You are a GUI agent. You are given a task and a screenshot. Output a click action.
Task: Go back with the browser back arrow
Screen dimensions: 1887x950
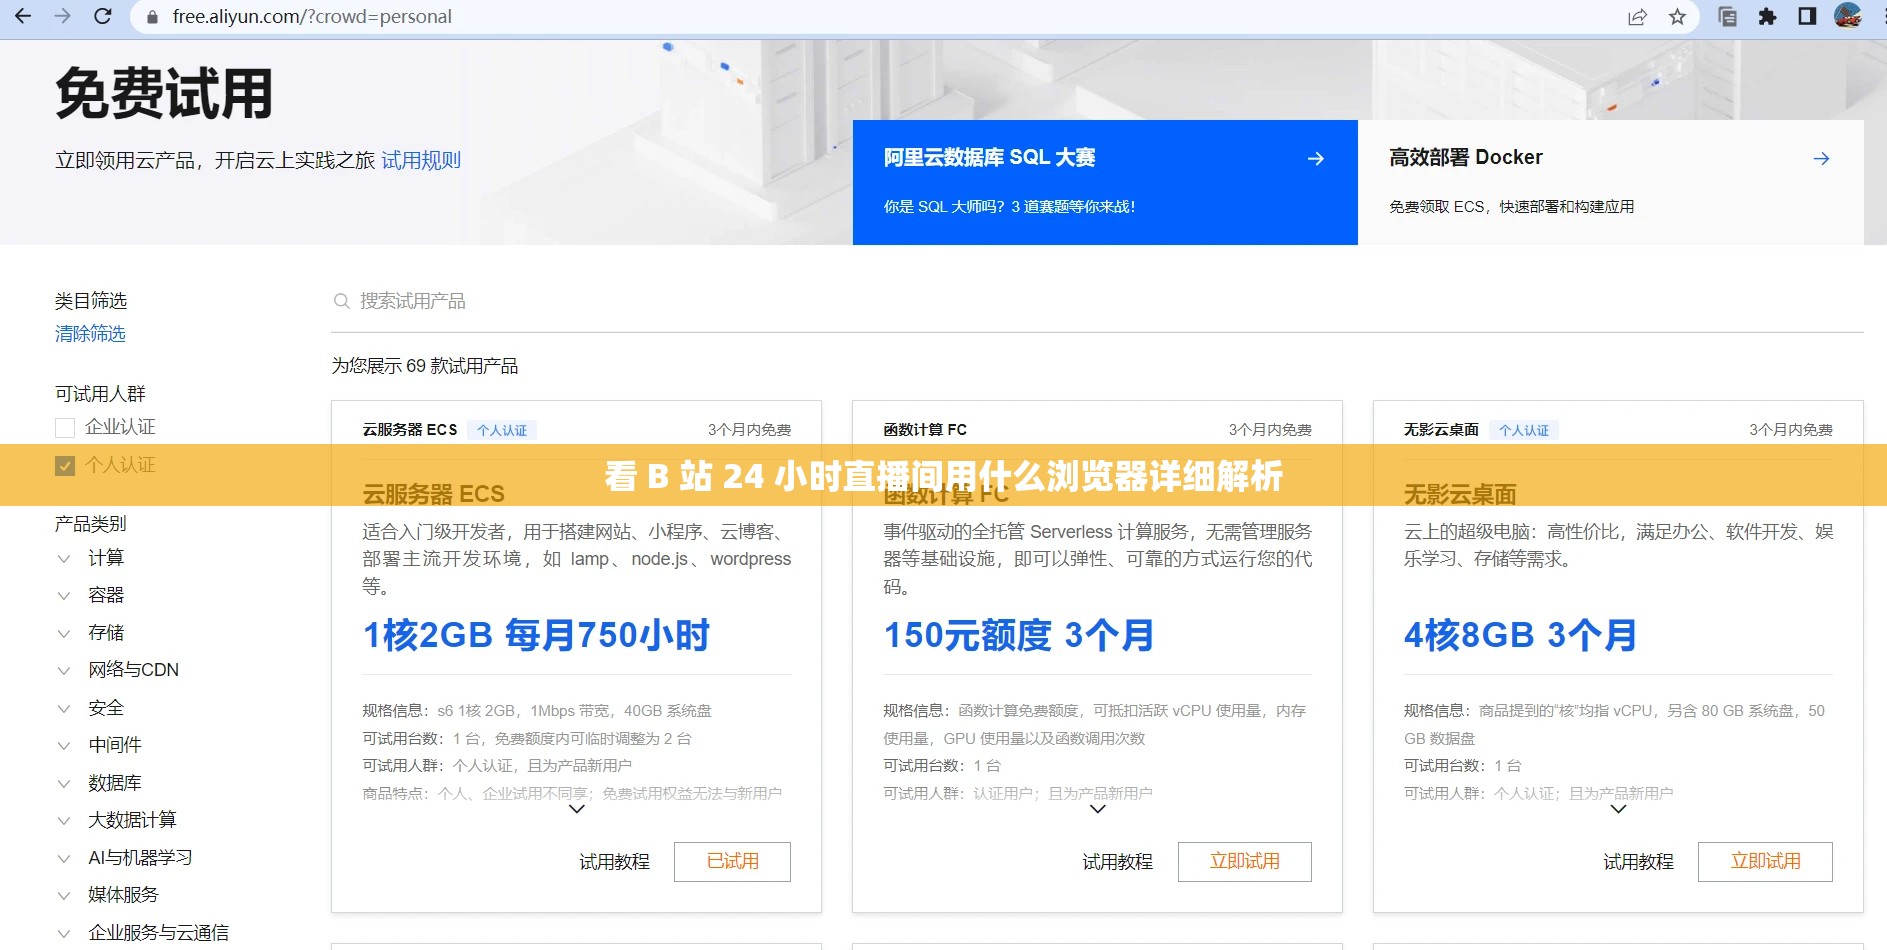pyautogui.click(x=23, y=17)
